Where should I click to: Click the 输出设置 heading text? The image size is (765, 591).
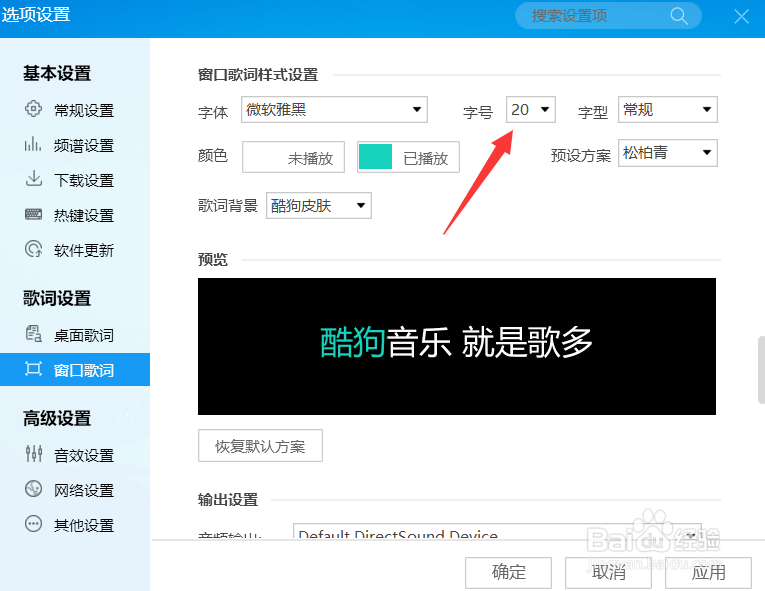[228, 500]
